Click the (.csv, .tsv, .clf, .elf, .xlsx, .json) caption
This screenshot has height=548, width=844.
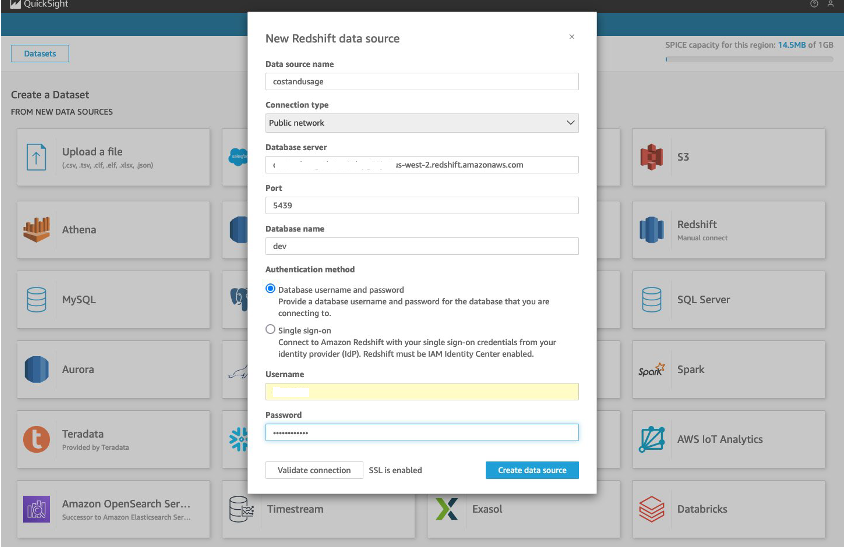108,165
